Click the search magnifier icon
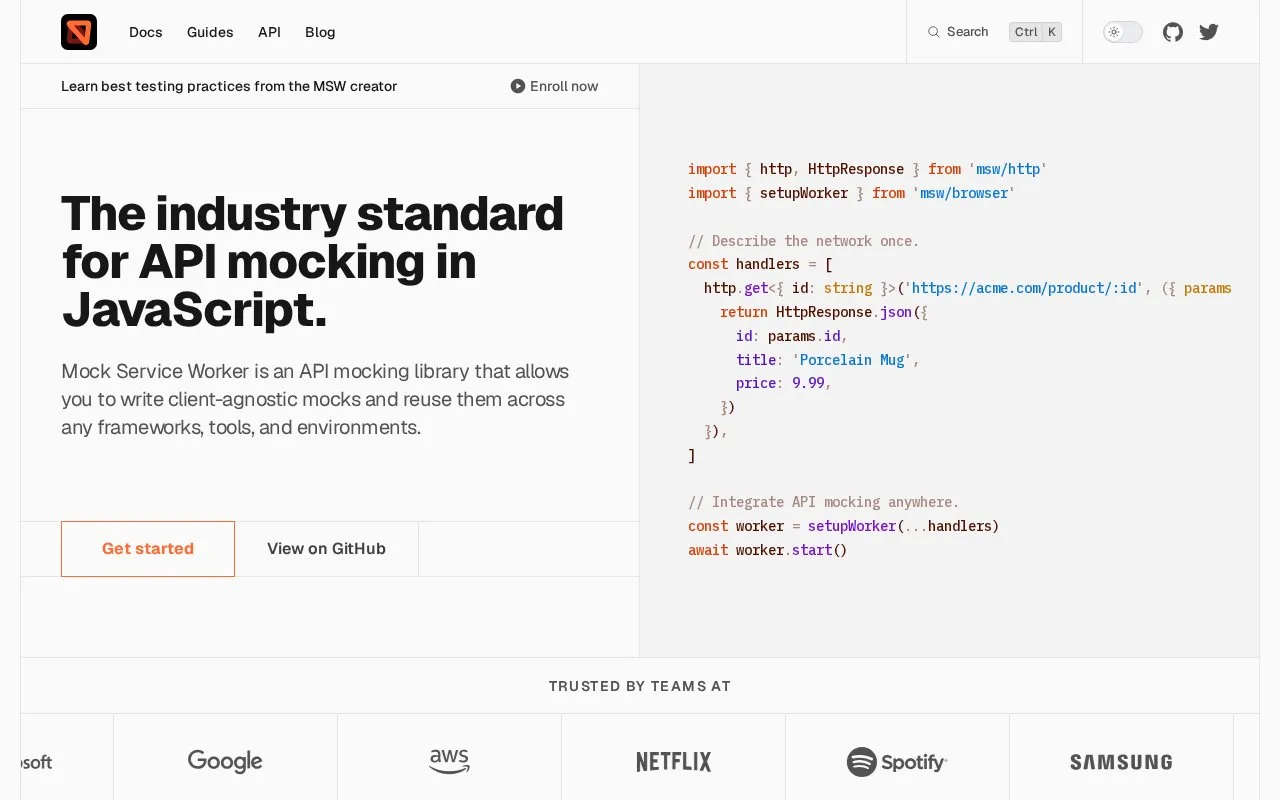This screenshot has height=800, width=1280. [x=934, y=32]
